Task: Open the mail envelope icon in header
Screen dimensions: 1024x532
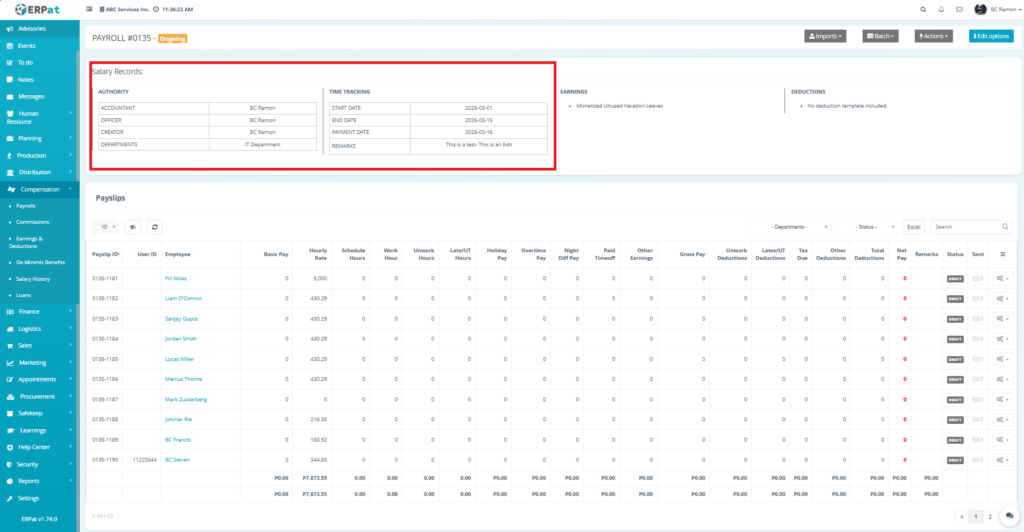Action: (x=960, y=9)
